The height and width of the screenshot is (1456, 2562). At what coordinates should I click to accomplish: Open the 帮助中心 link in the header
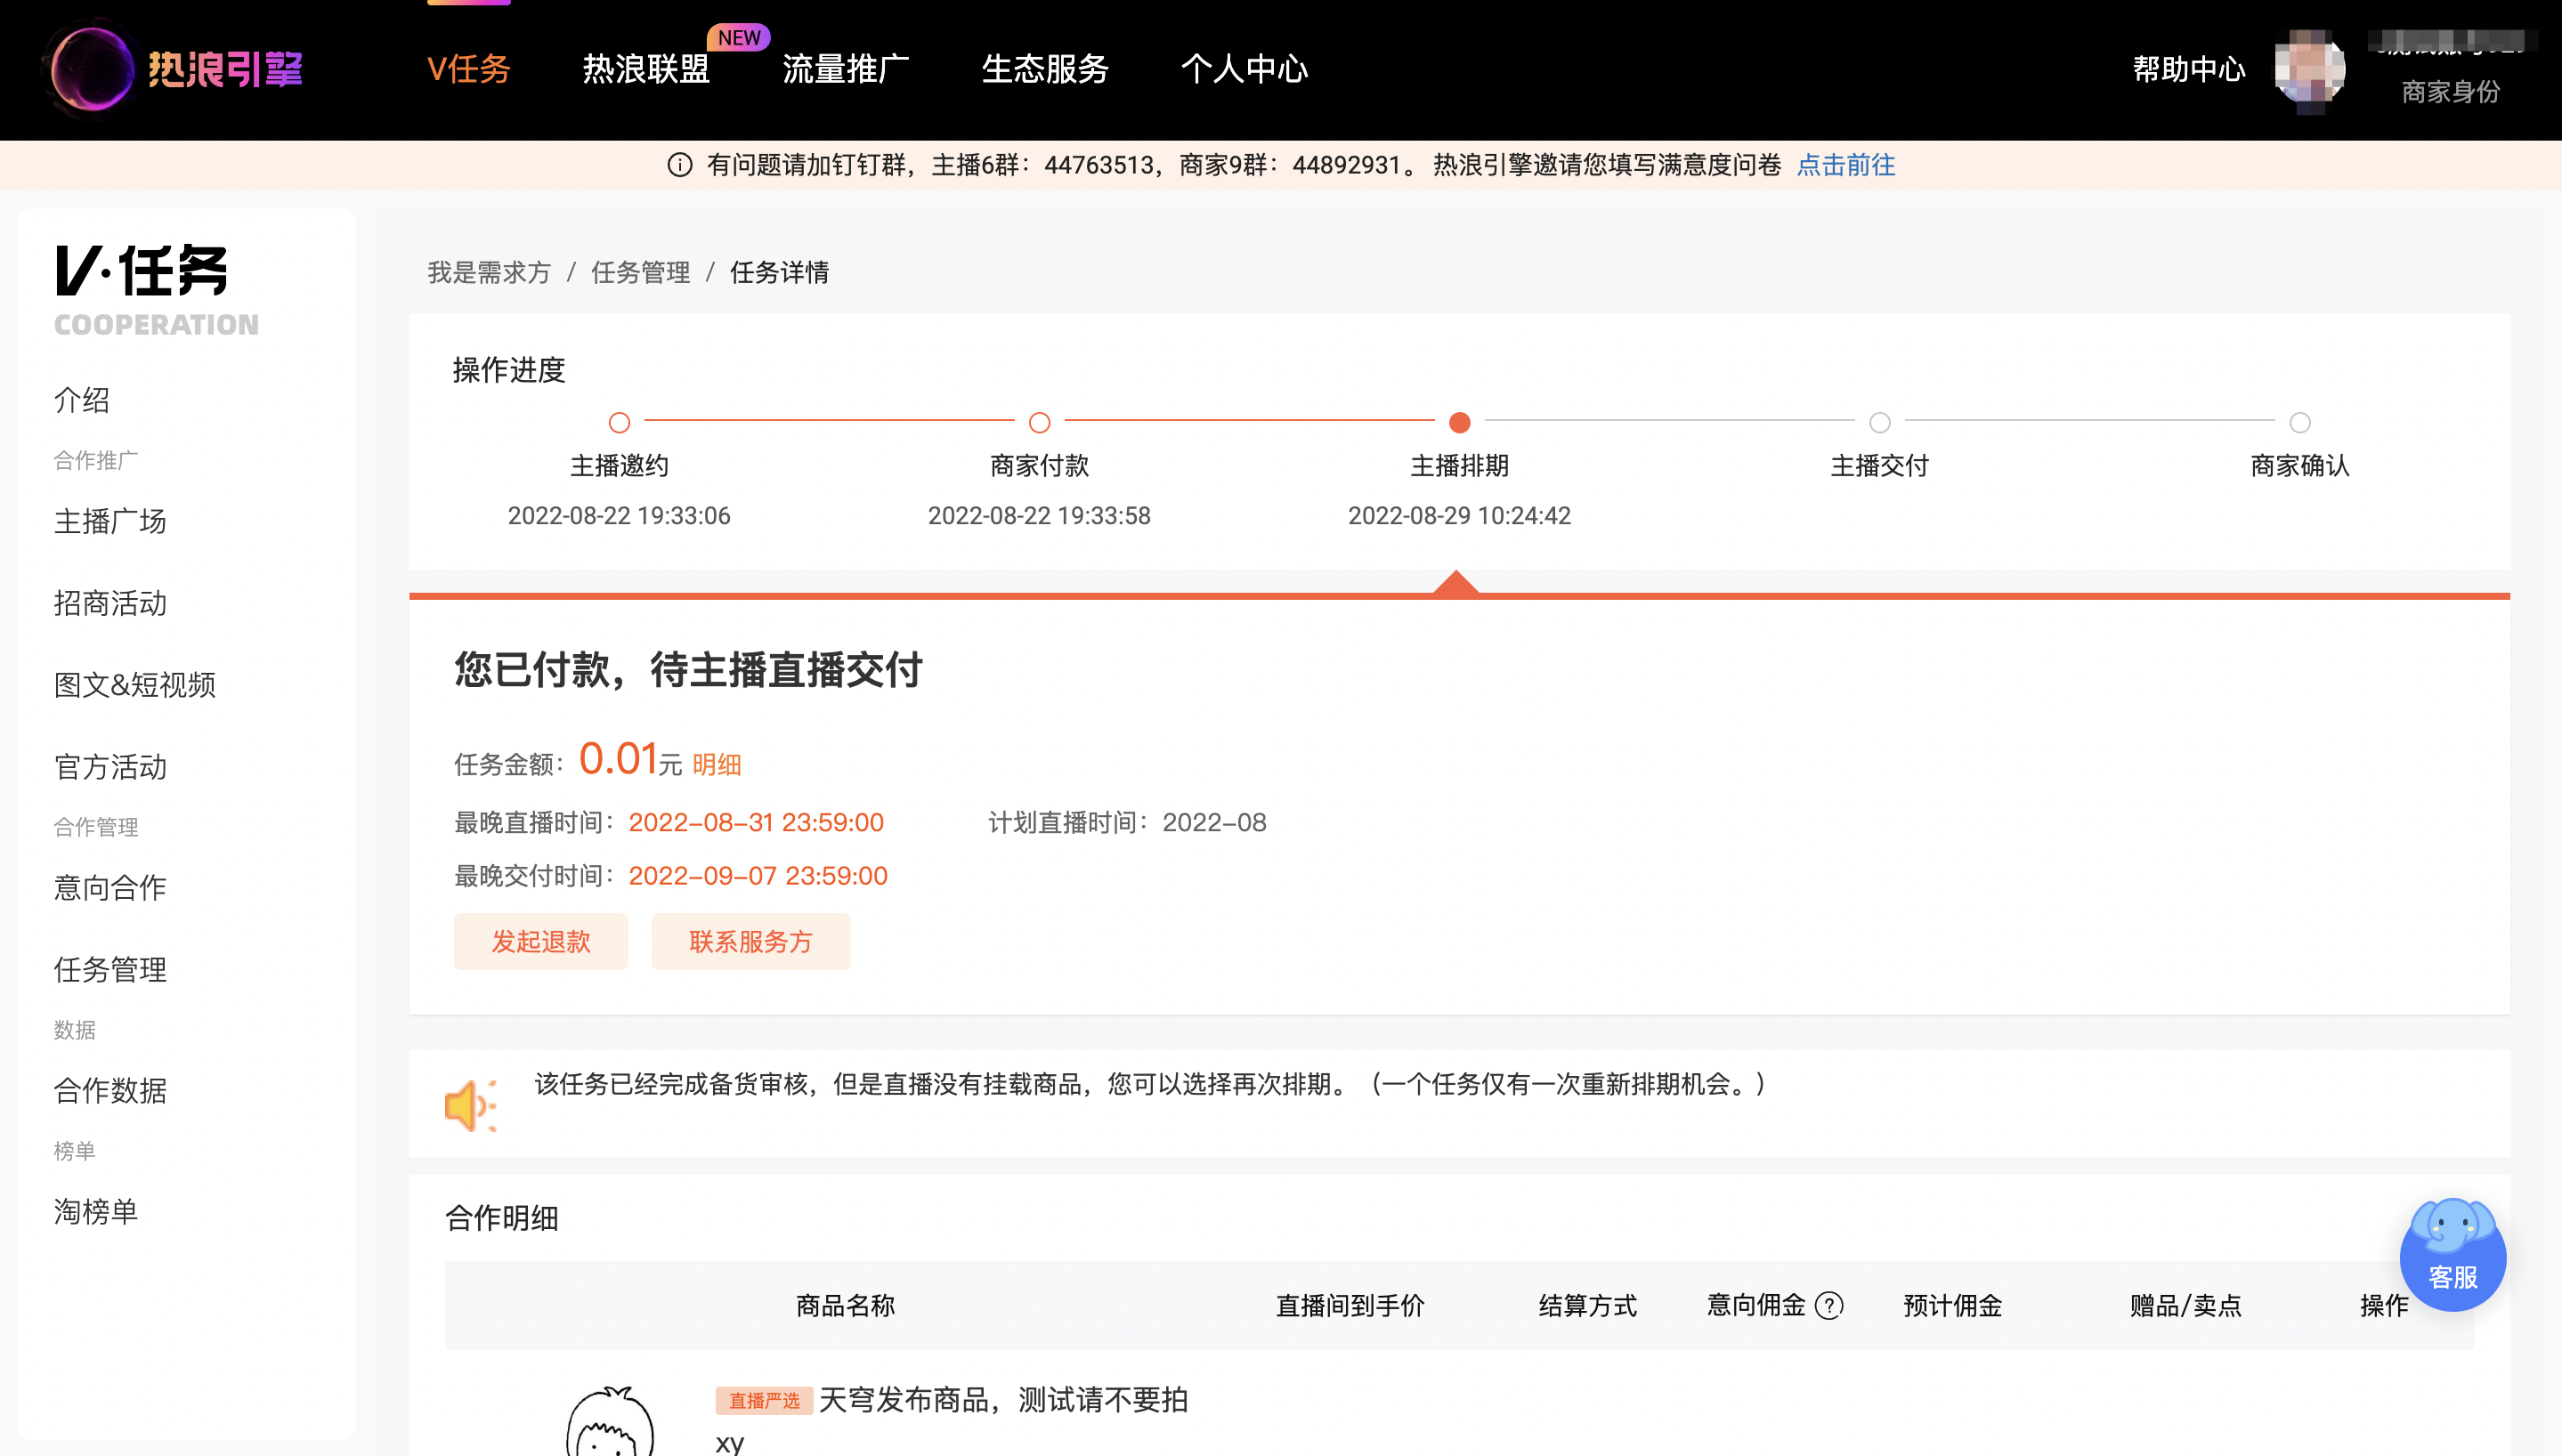(x=2189, y=69)
